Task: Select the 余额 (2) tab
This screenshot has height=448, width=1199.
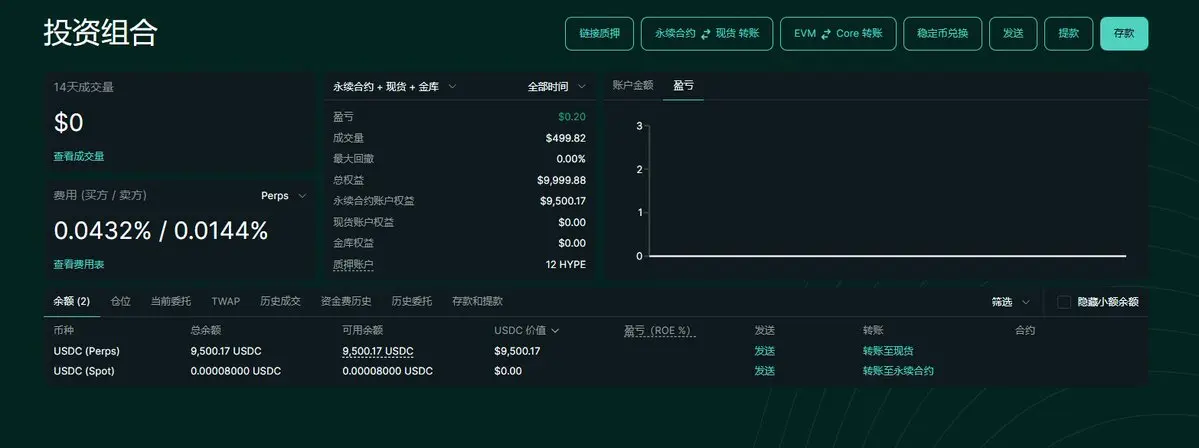Action: (72, 301)
